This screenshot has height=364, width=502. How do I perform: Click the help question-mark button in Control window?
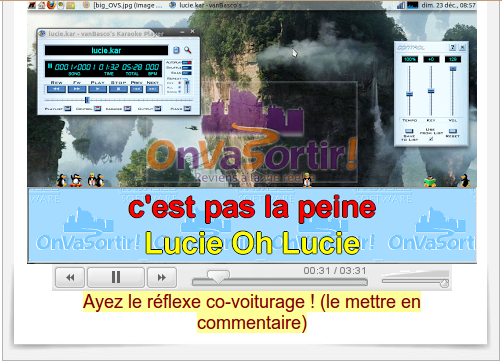(452, 47)
